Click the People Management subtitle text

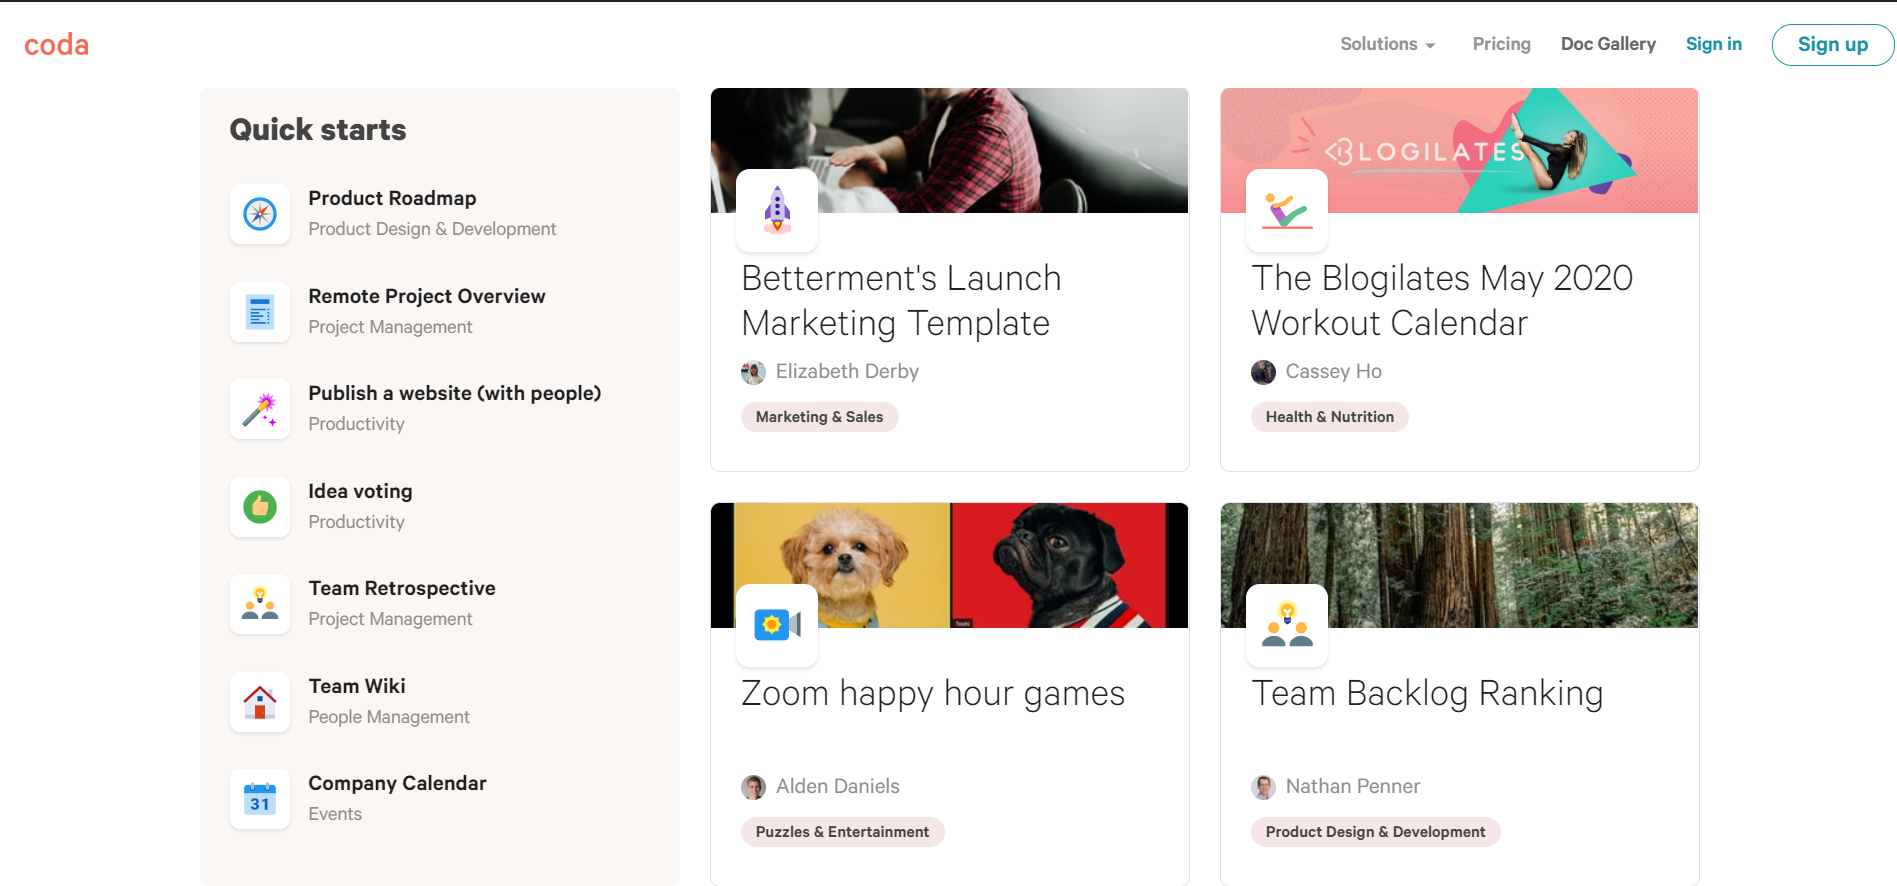[389, 717]
